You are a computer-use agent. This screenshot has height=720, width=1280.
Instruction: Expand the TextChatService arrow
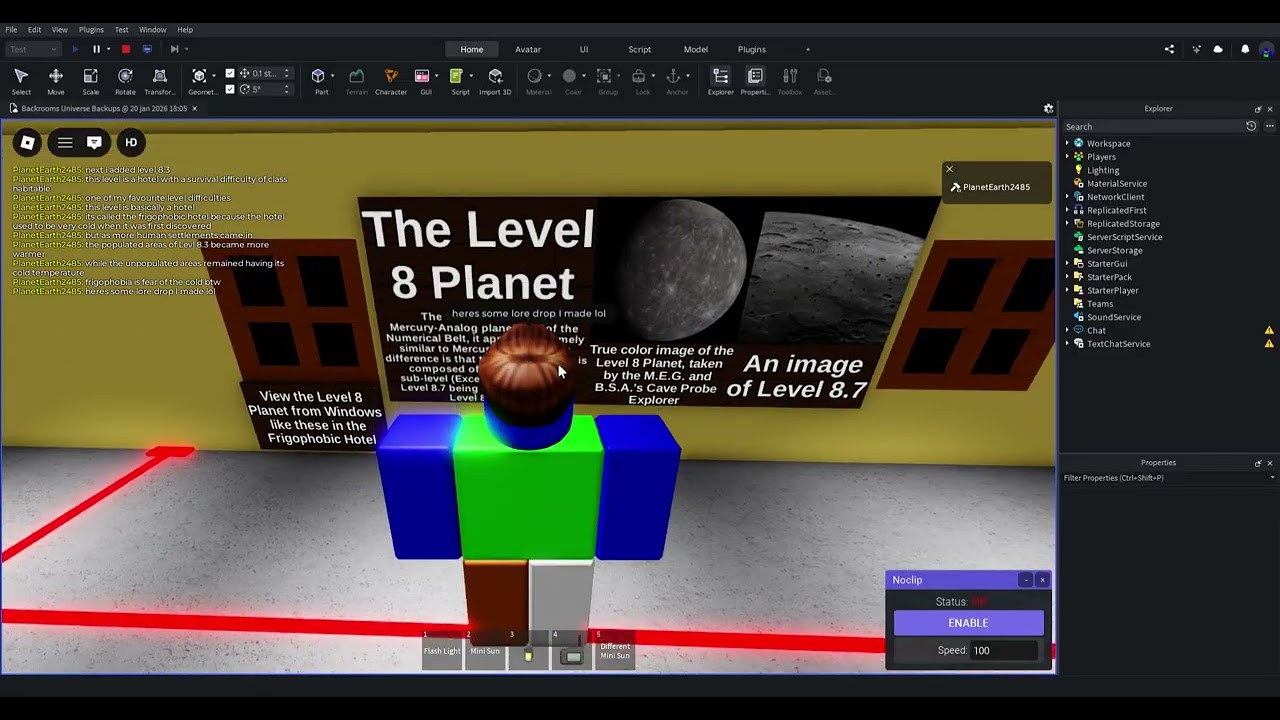pos(1067,344)
